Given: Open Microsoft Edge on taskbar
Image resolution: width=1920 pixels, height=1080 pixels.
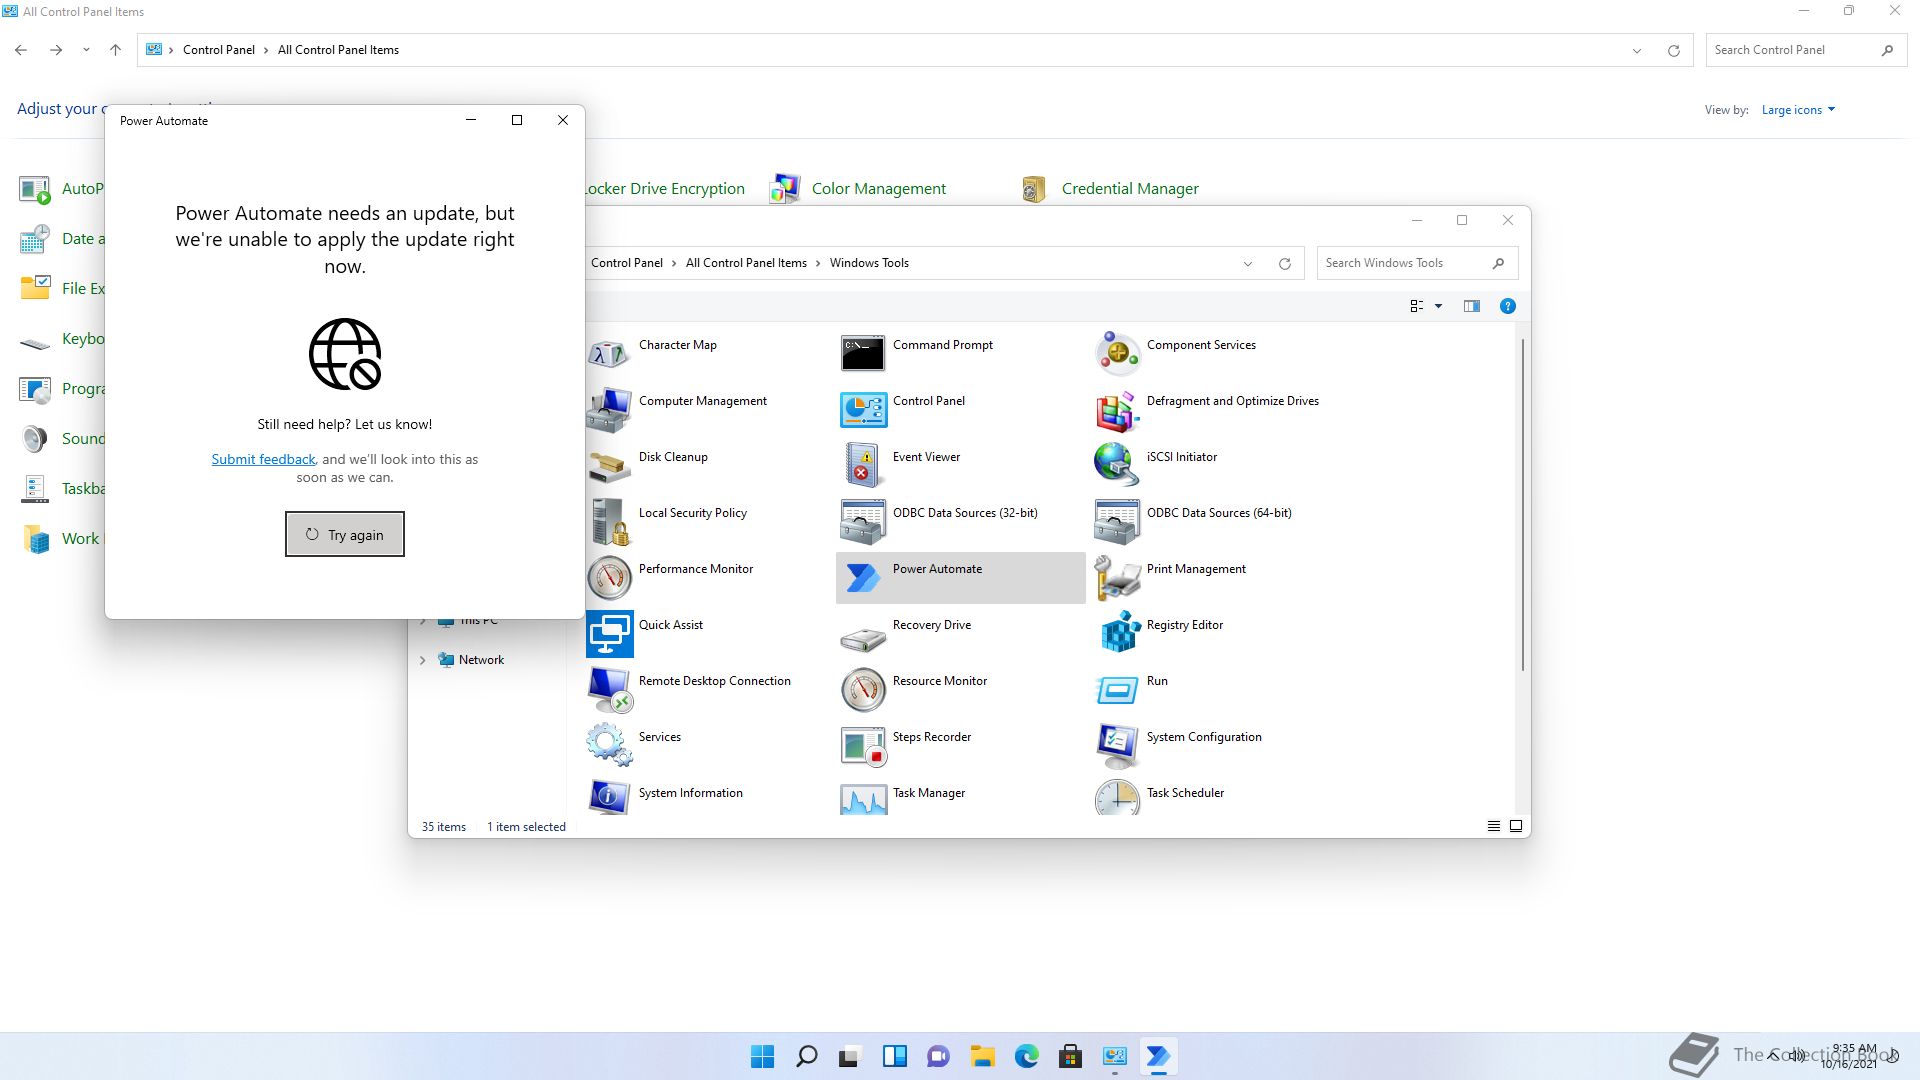Looking at the screenshot, I should (x=1026, y=1056).
